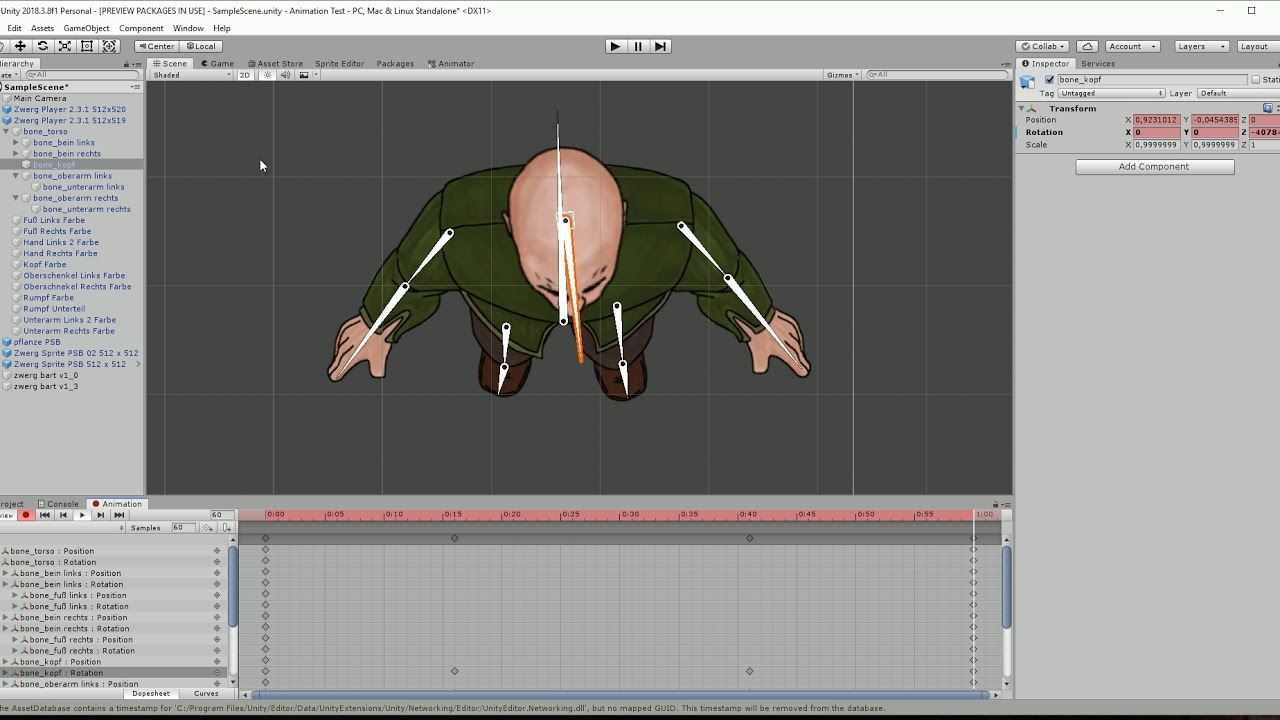This screenshot has height=720, width=1280.
Task: Click the Samples value input field
Action: [x=183, y=527]
